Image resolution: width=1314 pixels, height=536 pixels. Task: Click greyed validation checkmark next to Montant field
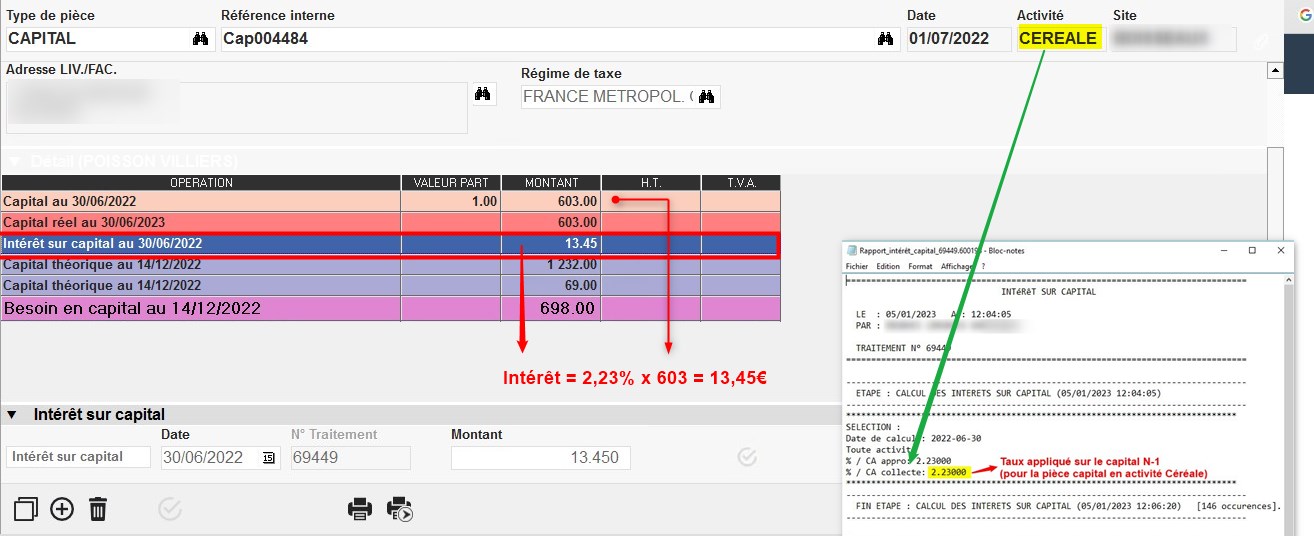tap(746, 457)
